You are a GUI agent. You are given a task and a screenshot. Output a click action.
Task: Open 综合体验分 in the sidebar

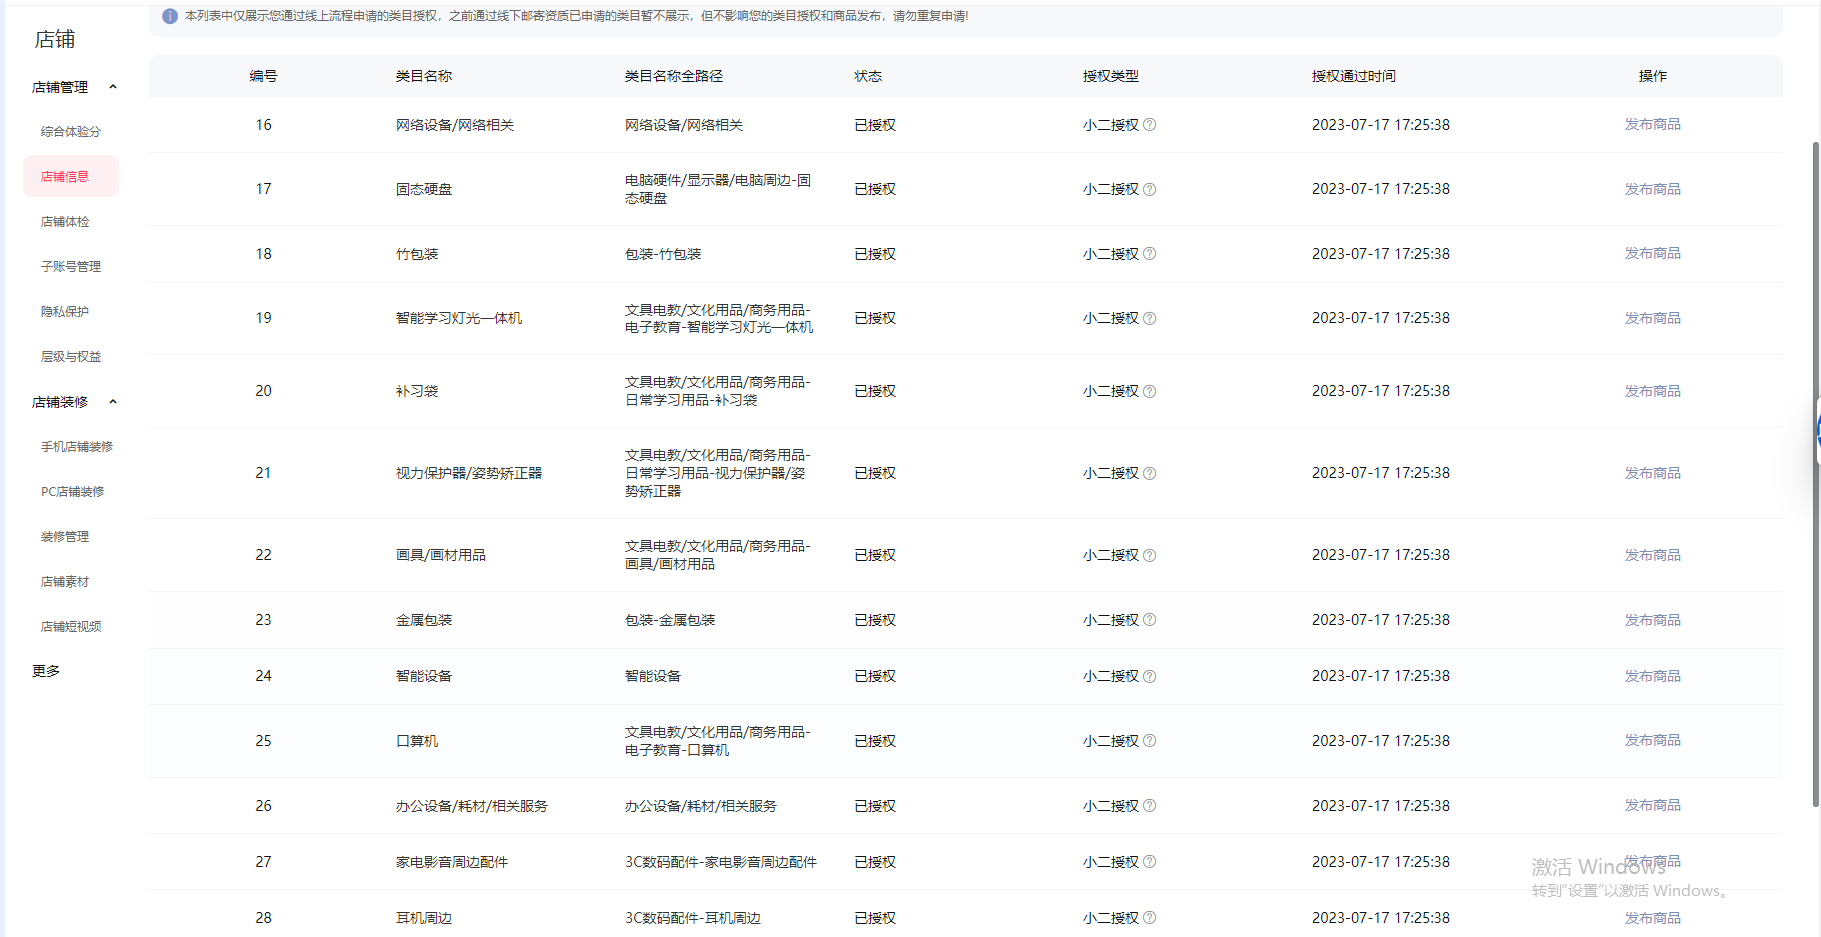click(70, 132)
